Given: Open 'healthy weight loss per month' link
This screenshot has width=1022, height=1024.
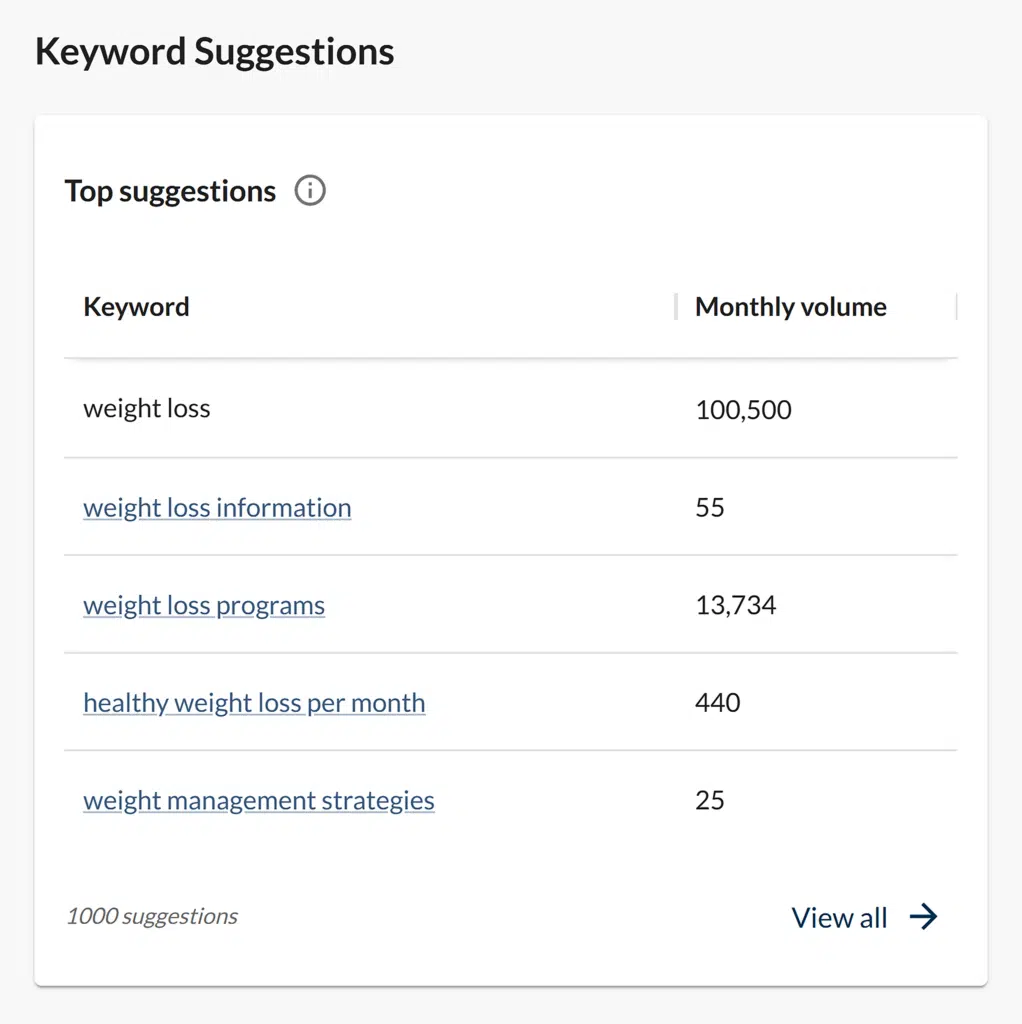Looking at the screenshot, I should click(254, 703).
